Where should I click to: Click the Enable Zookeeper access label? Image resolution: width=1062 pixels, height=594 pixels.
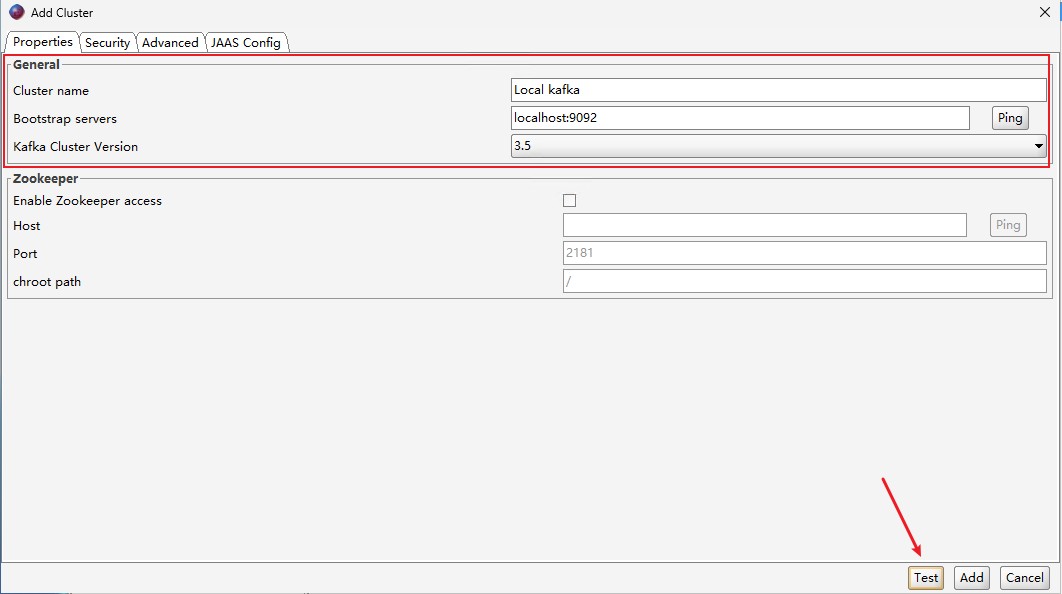coord(87,201)
